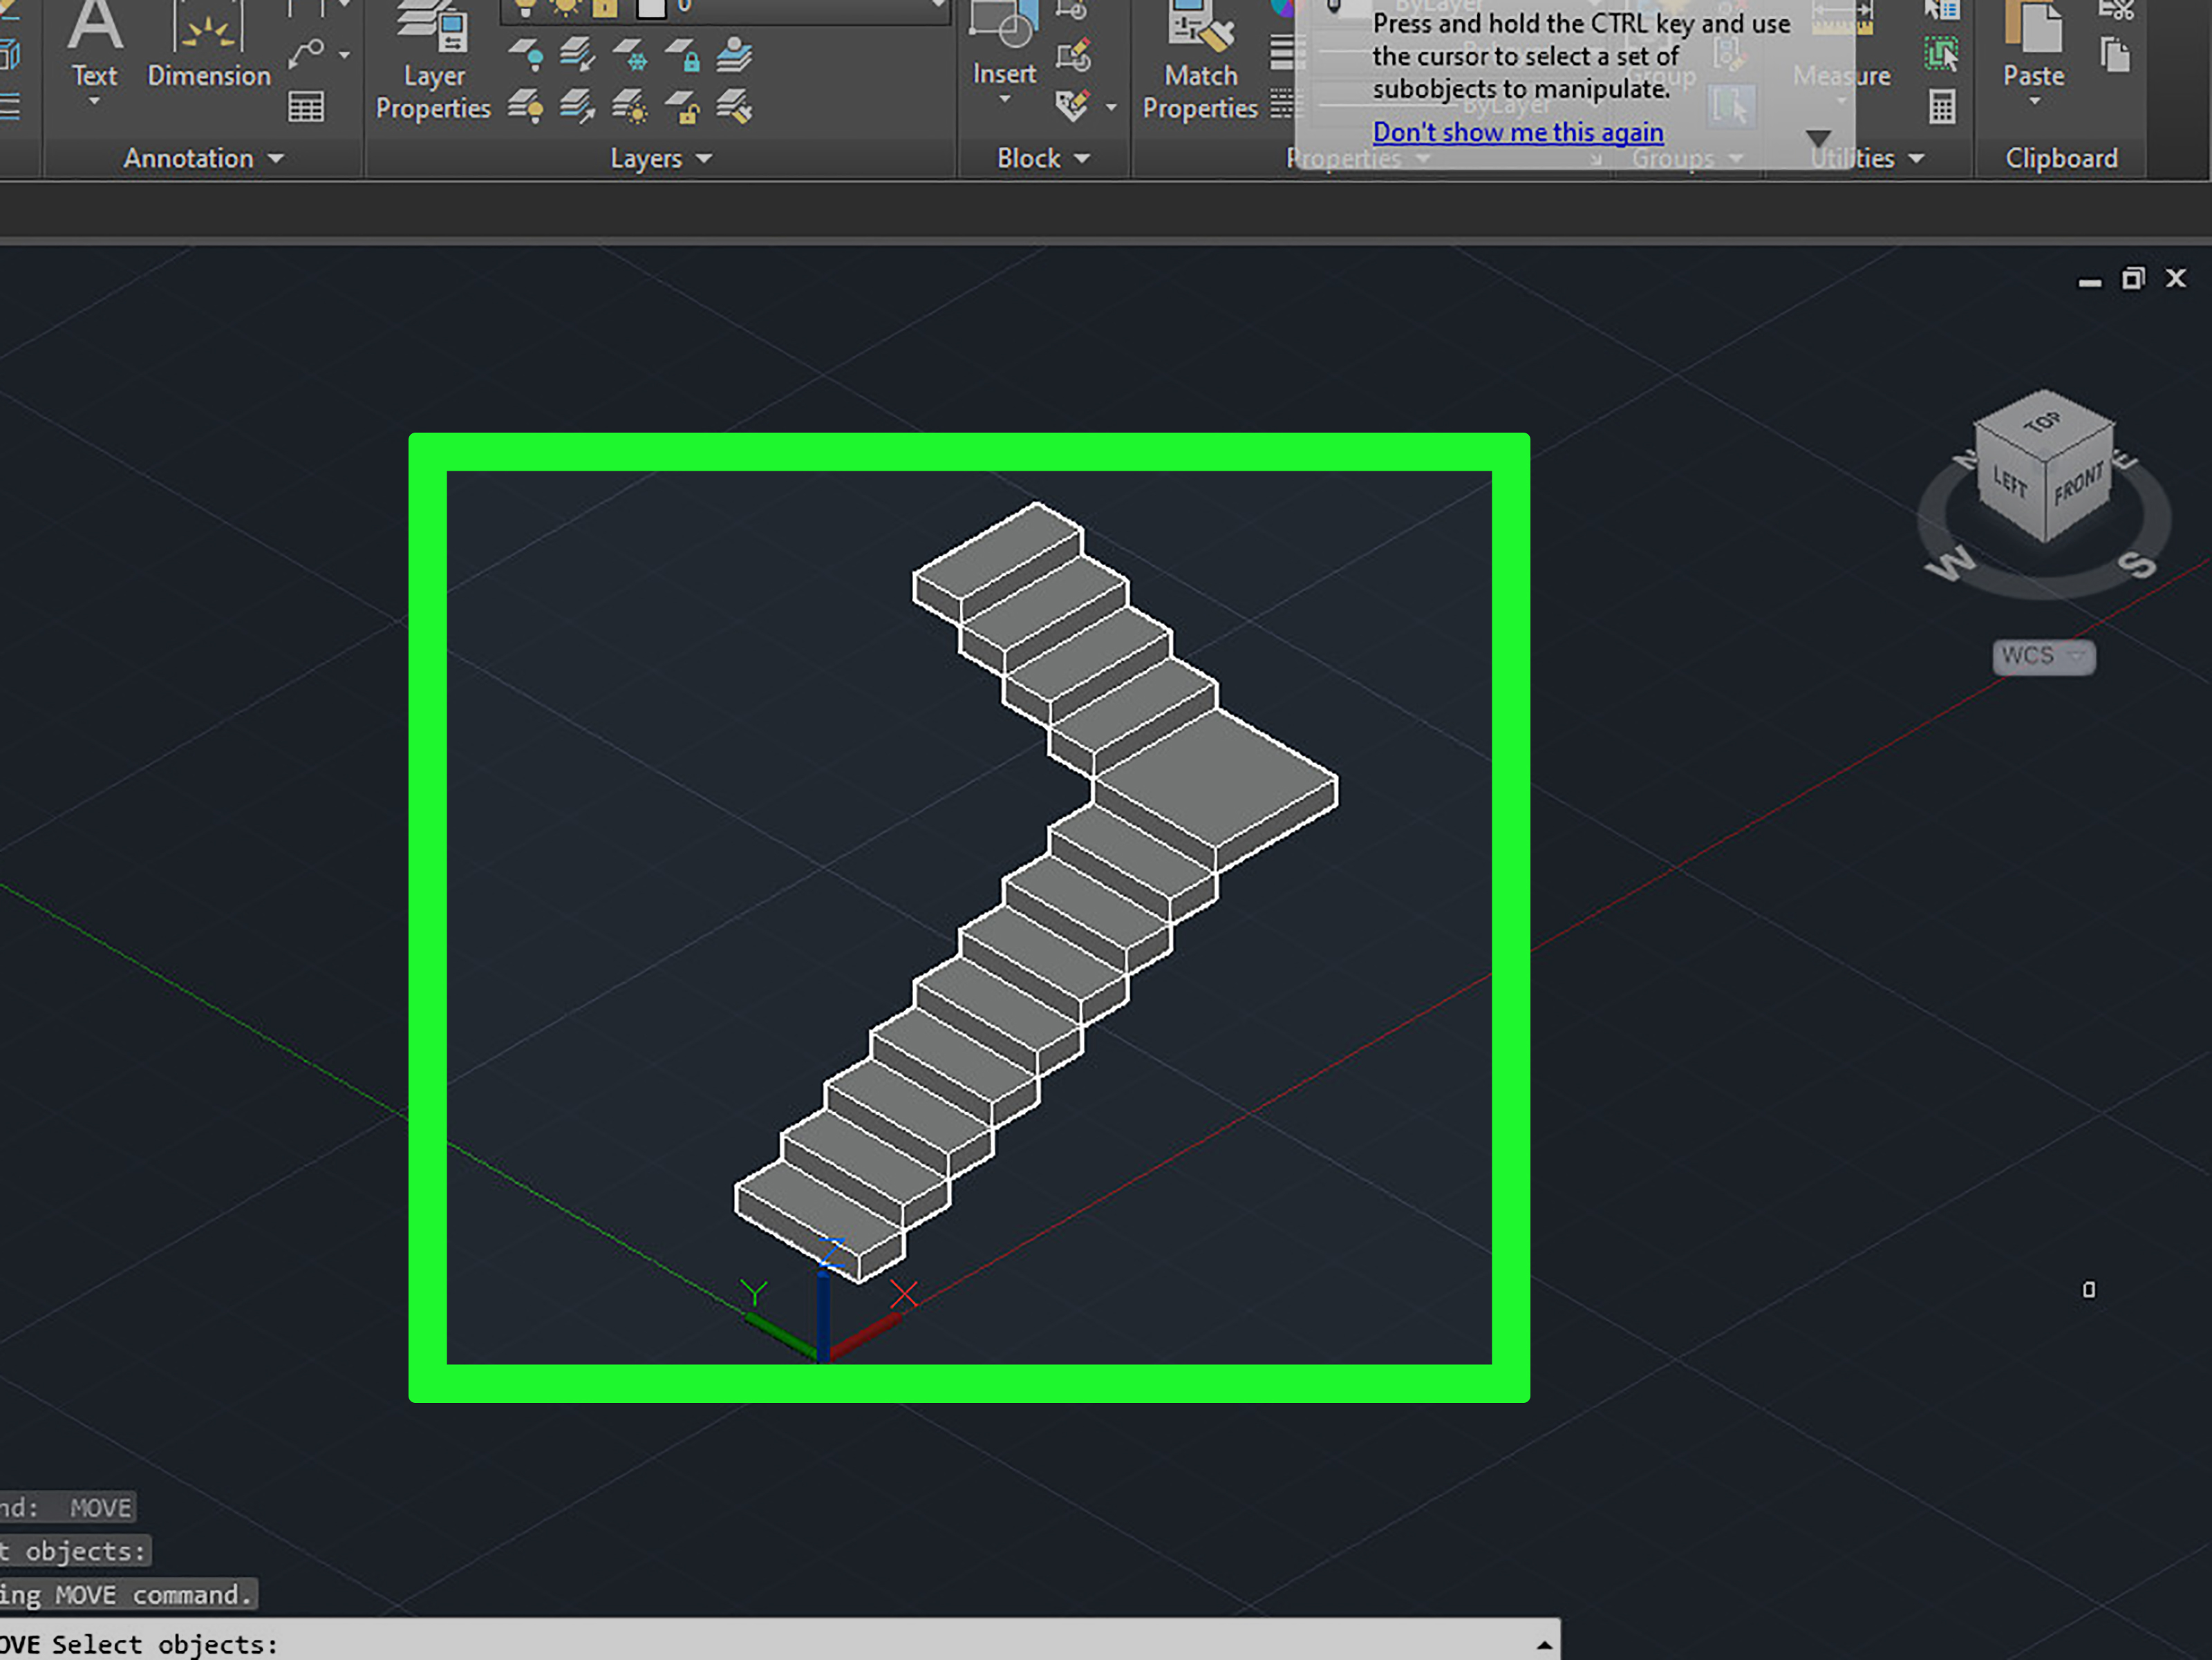Click the layer Unisolate icon
This screenshot has height=1660, width=2212.
tap(578, 106)
